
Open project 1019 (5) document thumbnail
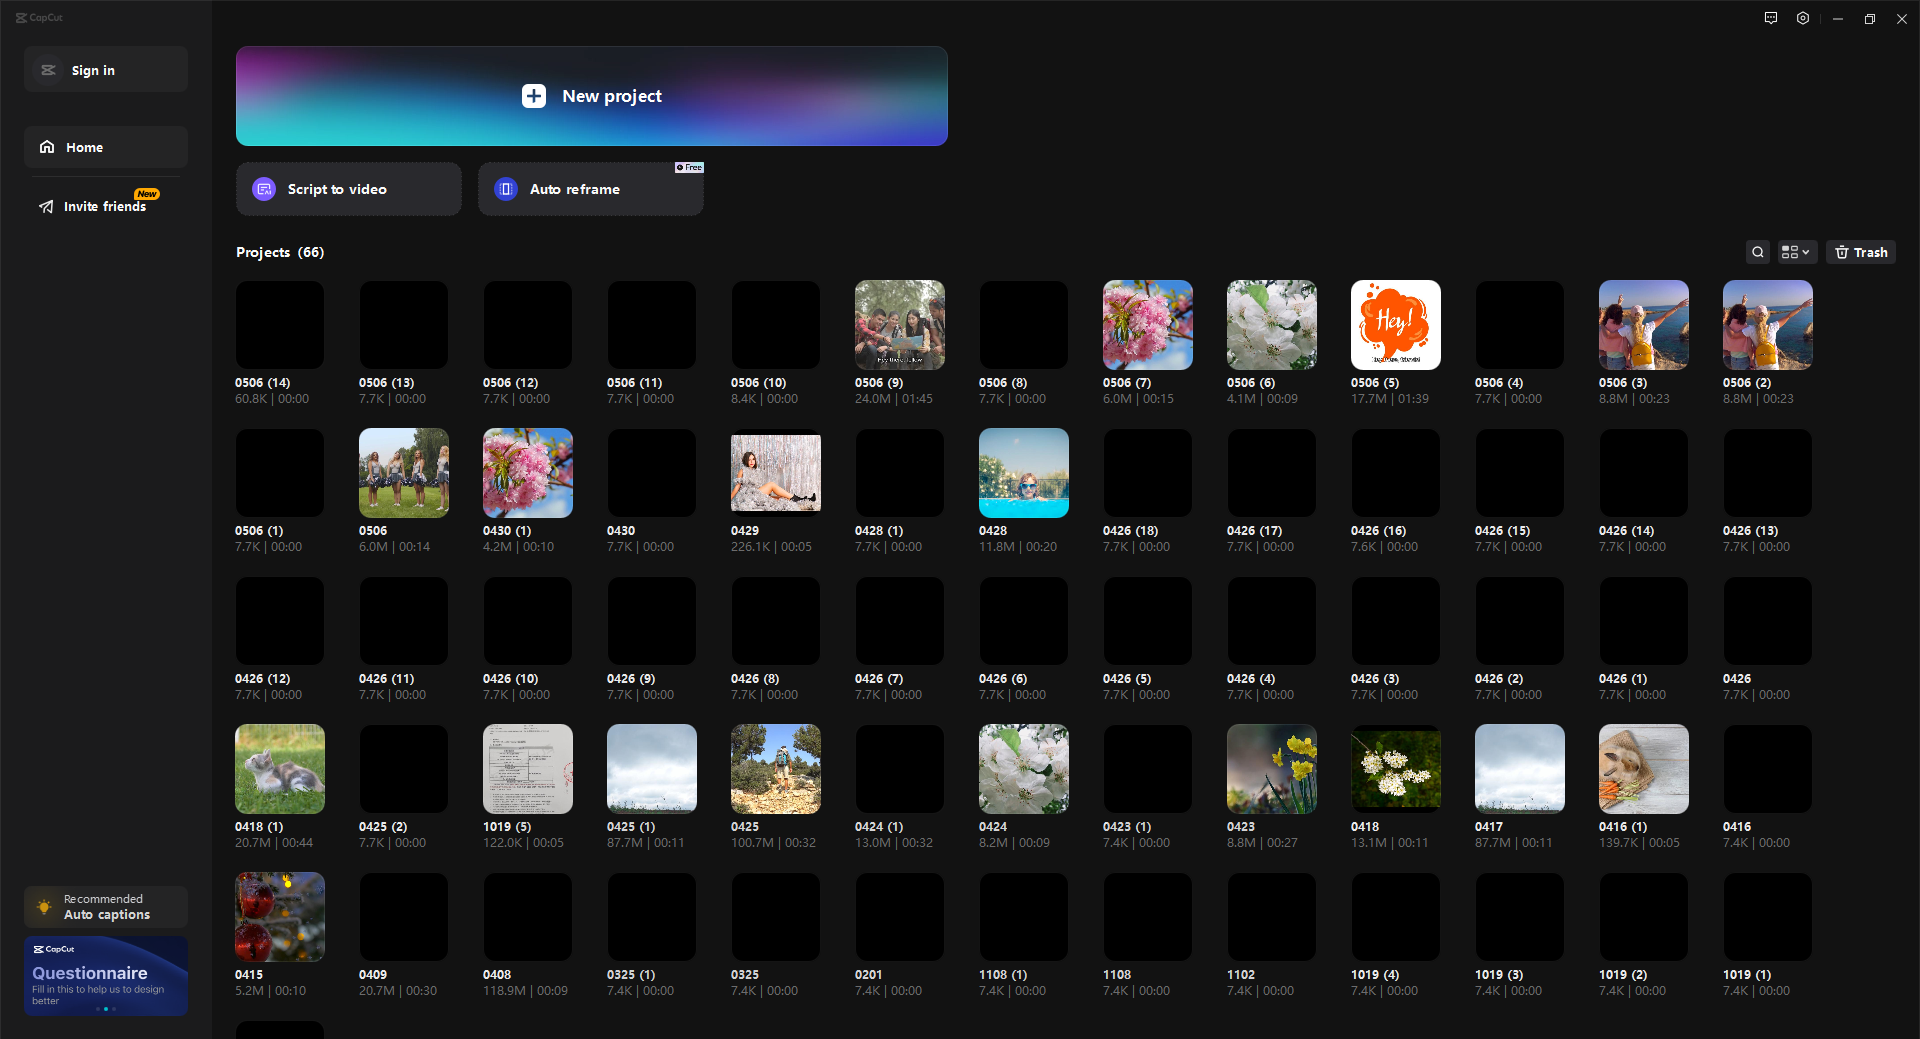[x=528, y=769]
